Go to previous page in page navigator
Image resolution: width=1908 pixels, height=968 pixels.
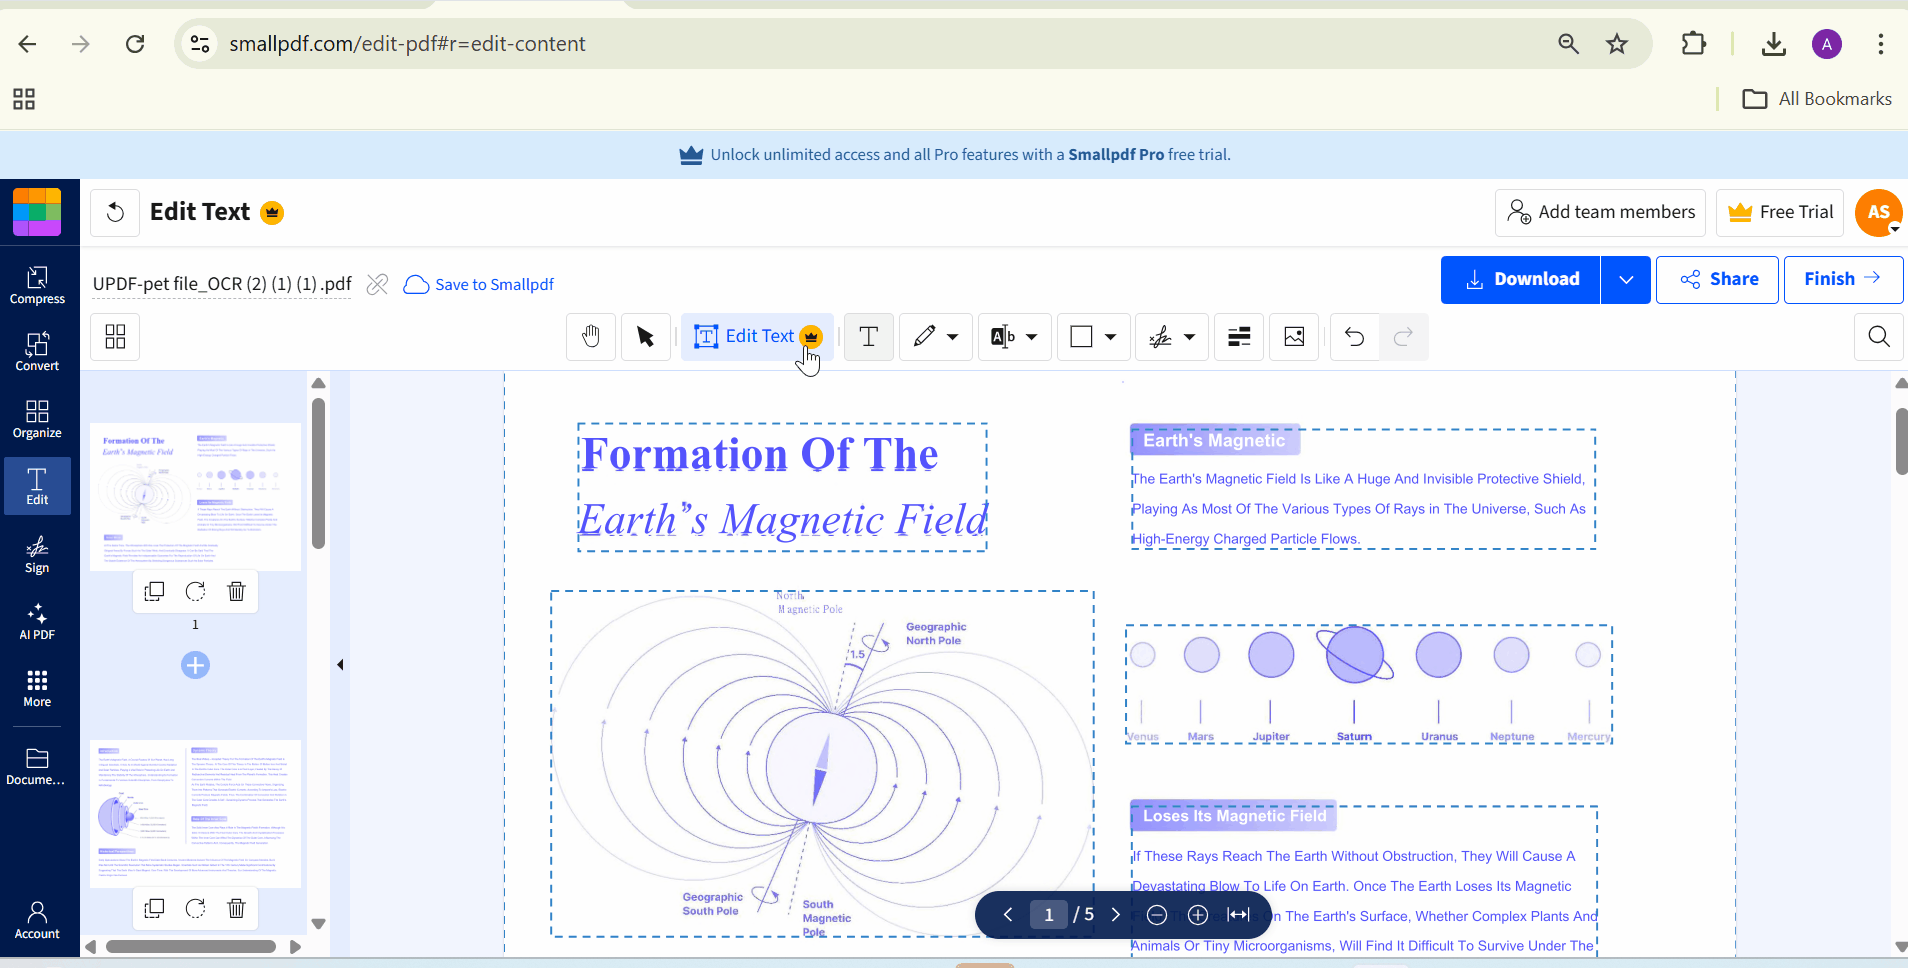1008,914
